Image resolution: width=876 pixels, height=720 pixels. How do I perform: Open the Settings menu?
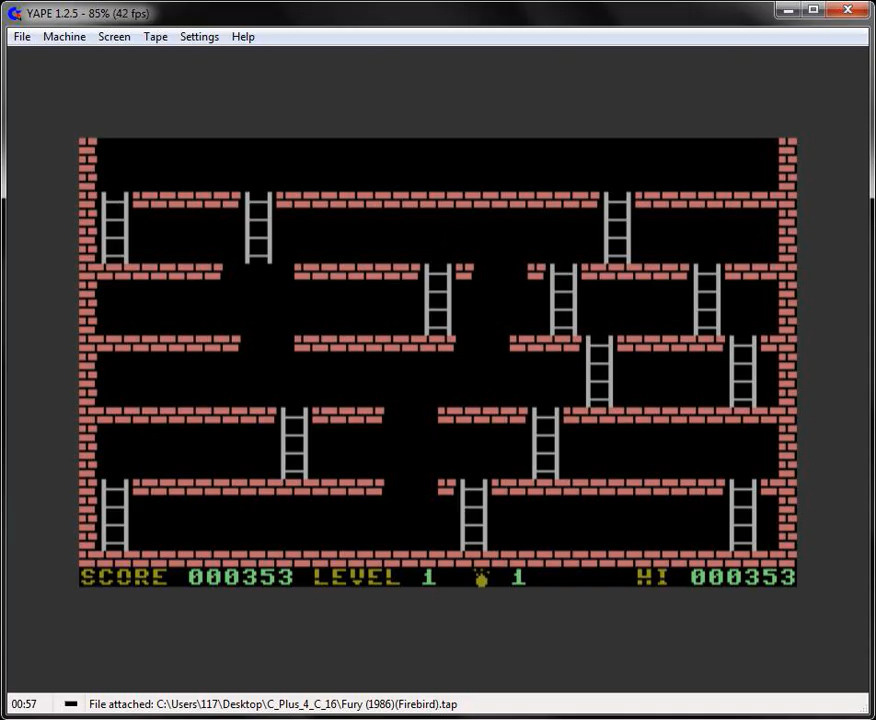199,37
